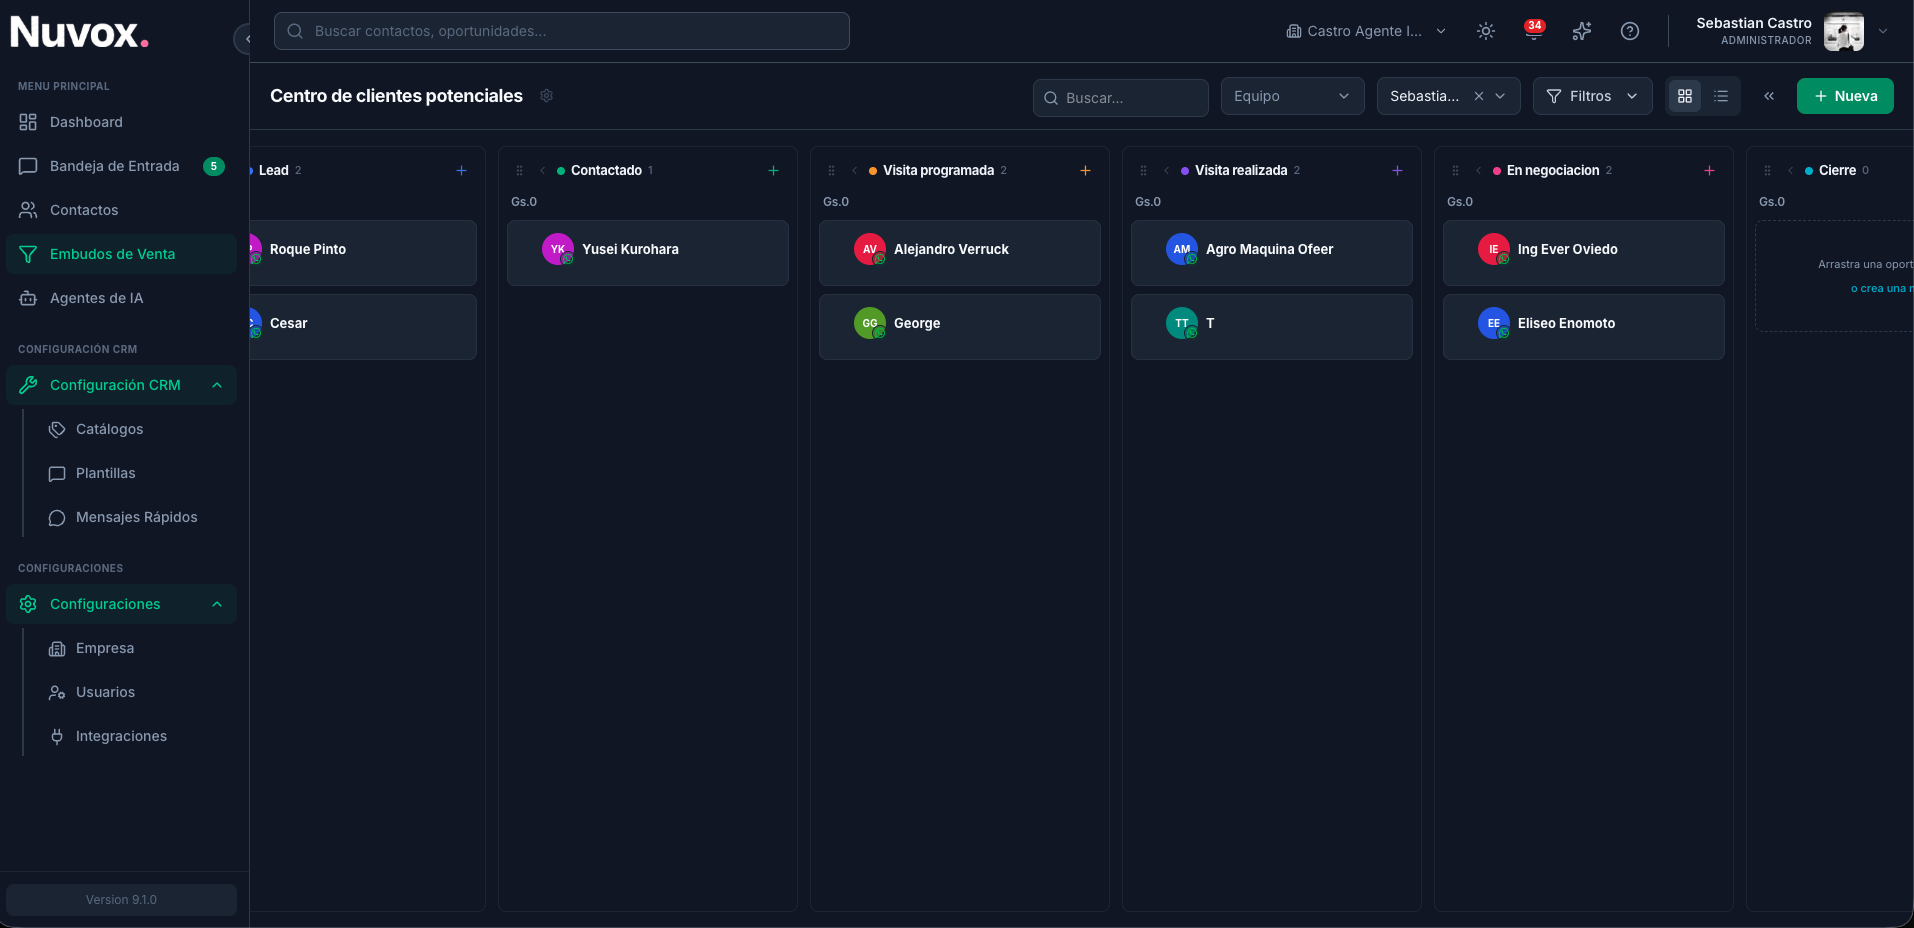The image size is (1914, 928).
Task: Go to Dashboard
Action: [x=121, y=122]
